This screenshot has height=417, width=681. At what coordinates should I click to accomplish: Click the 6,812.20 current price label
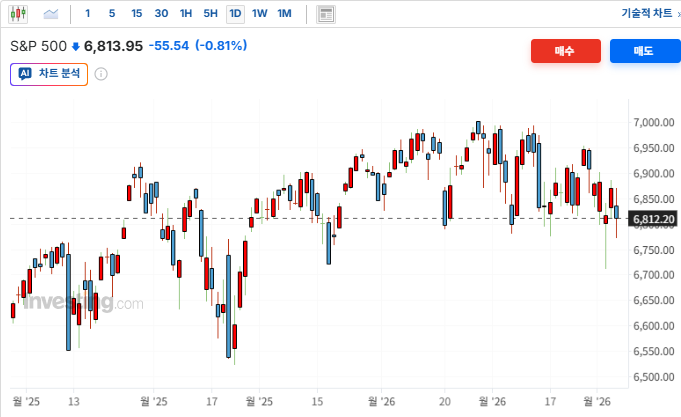654,219
